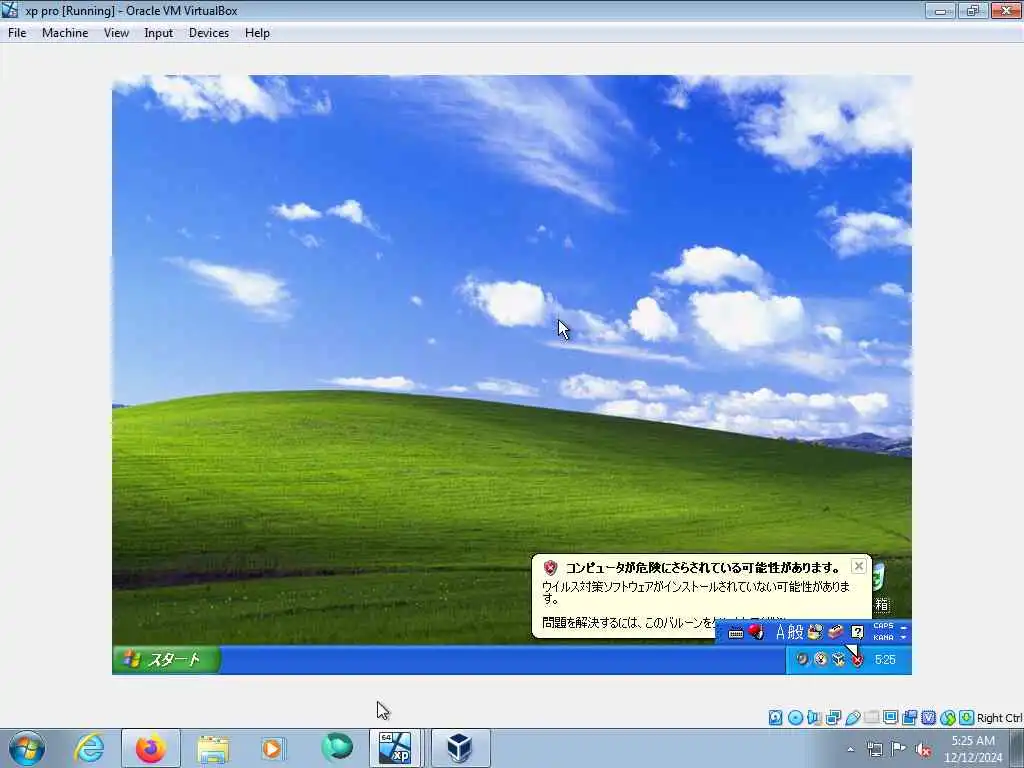
Task: Minimize the language bar with small dash
Action: tap(904, 627)
